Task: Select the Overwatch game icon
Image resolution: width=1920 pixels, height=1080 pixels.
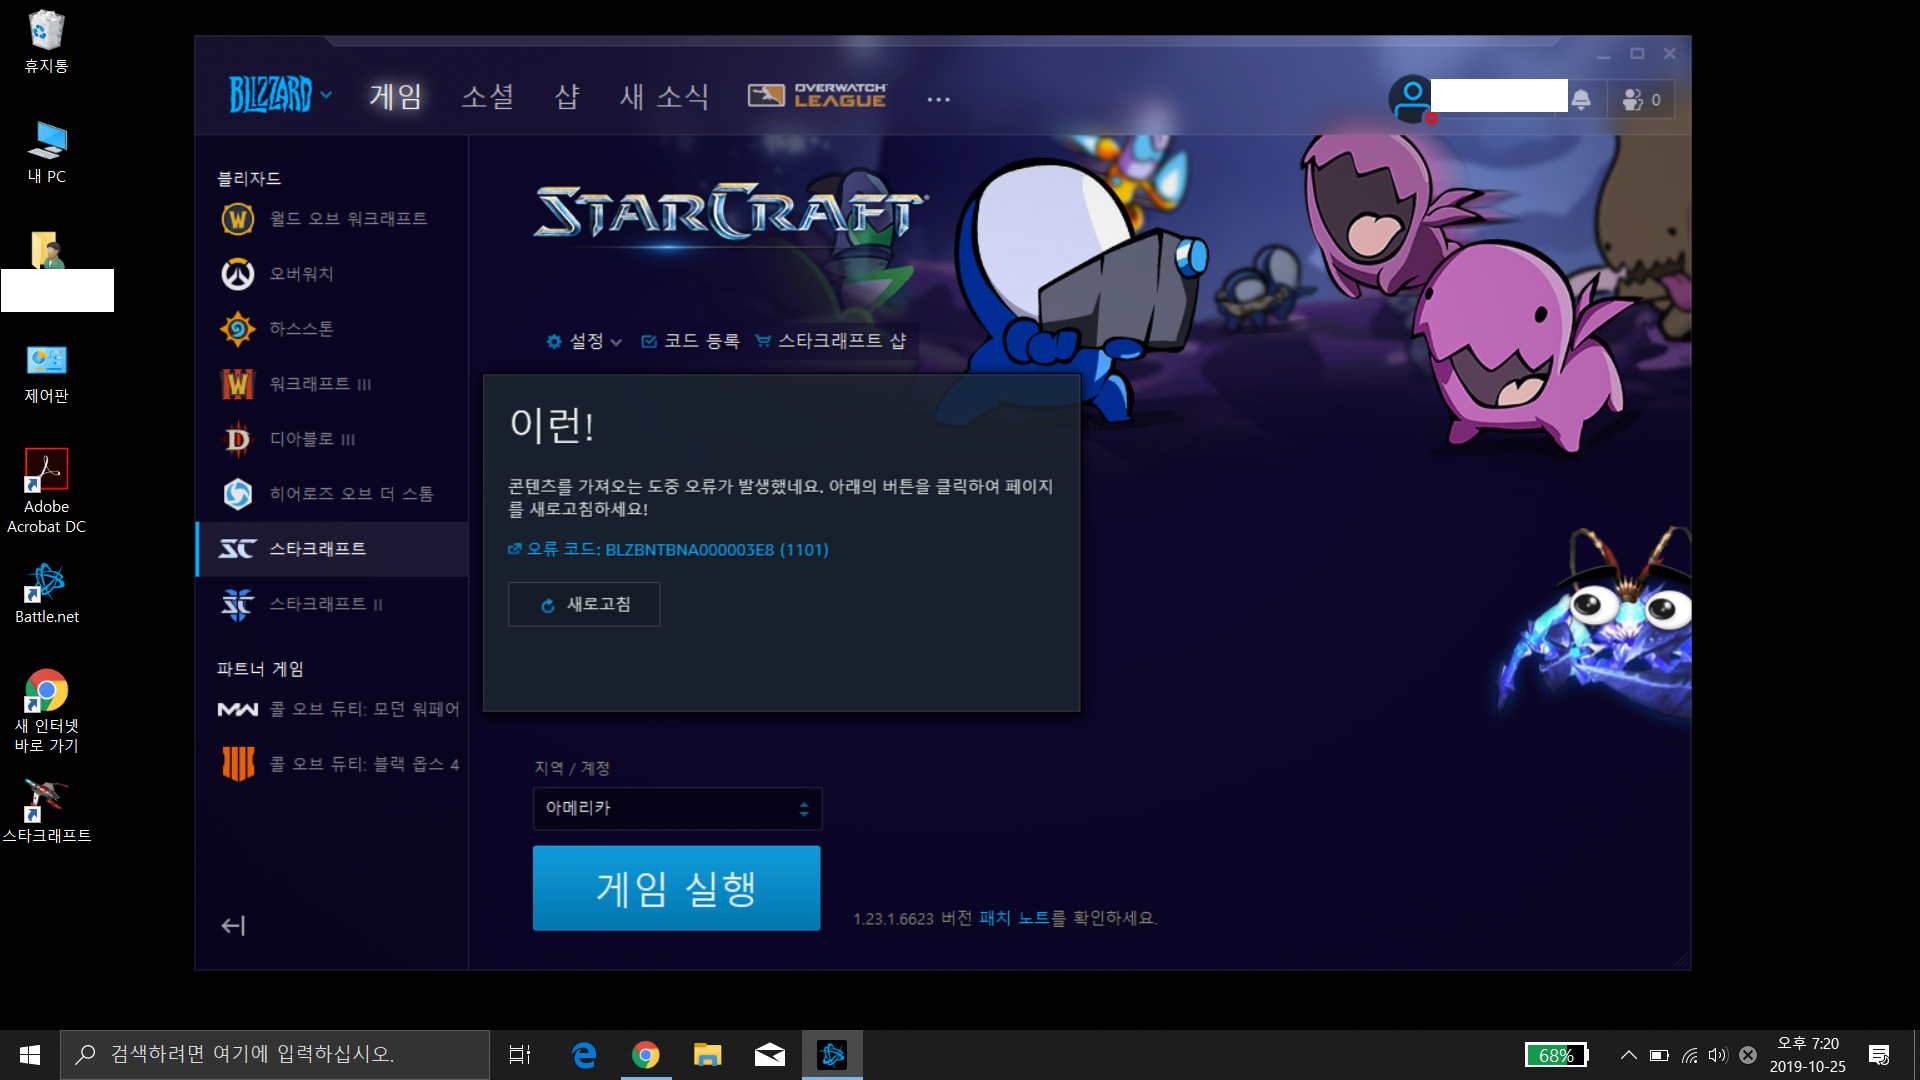Action: click(x=238, y=274)
